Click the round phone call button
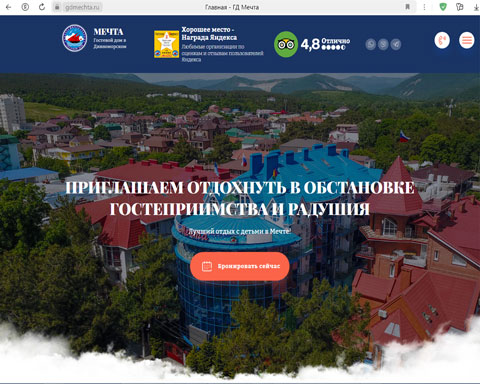 [x=442, y=40]
